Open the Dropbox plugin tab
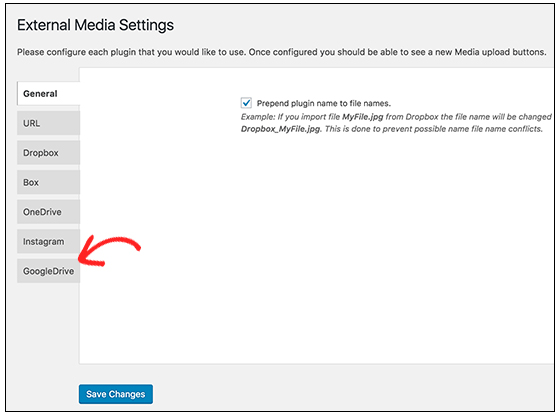Image resolution: width=560 pixels, height=416 pixels. (x=48, y=153)
